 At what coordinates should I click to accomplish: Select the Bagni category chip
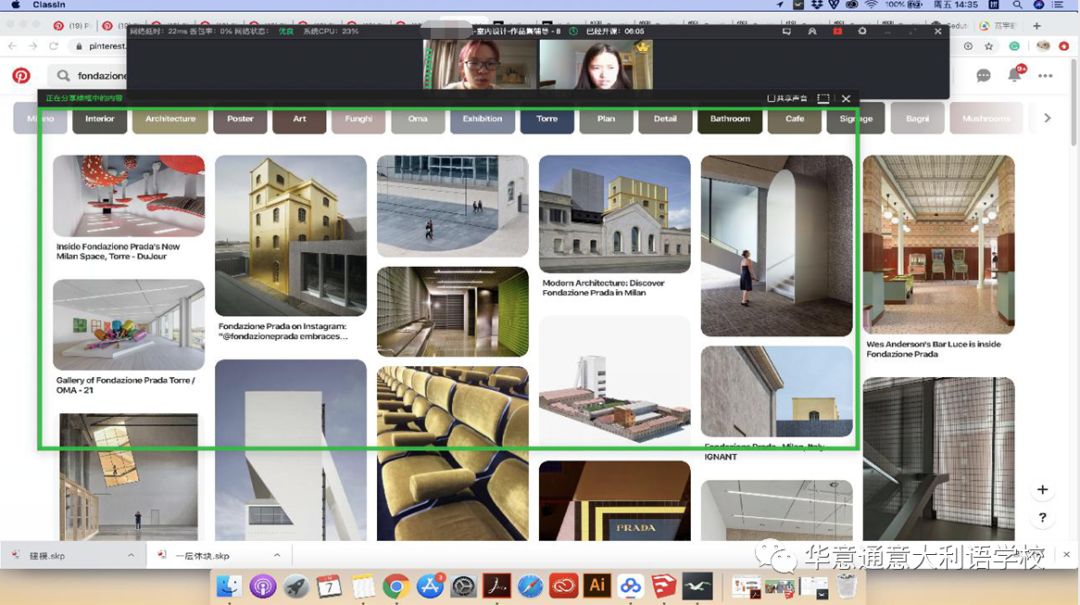click(x=917, y=119)
